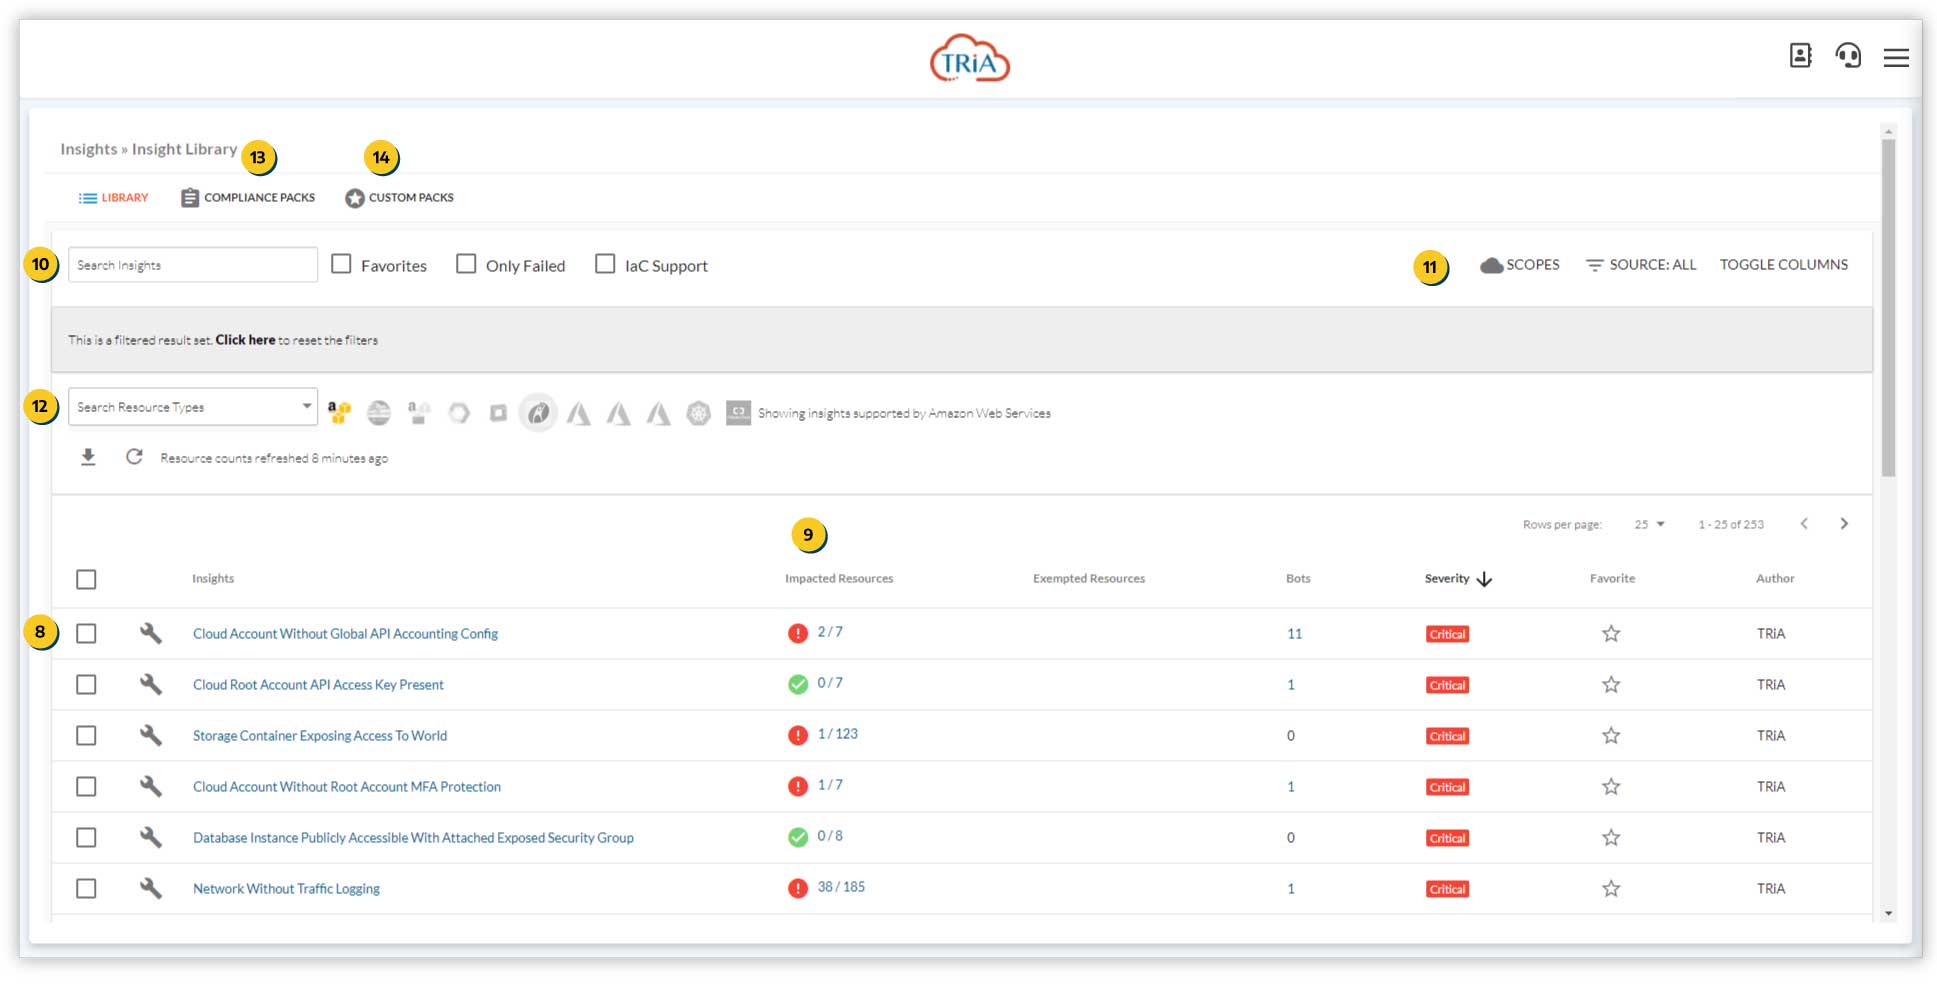Check the Cloud Root Account API Access Key row

click(86, 684)
